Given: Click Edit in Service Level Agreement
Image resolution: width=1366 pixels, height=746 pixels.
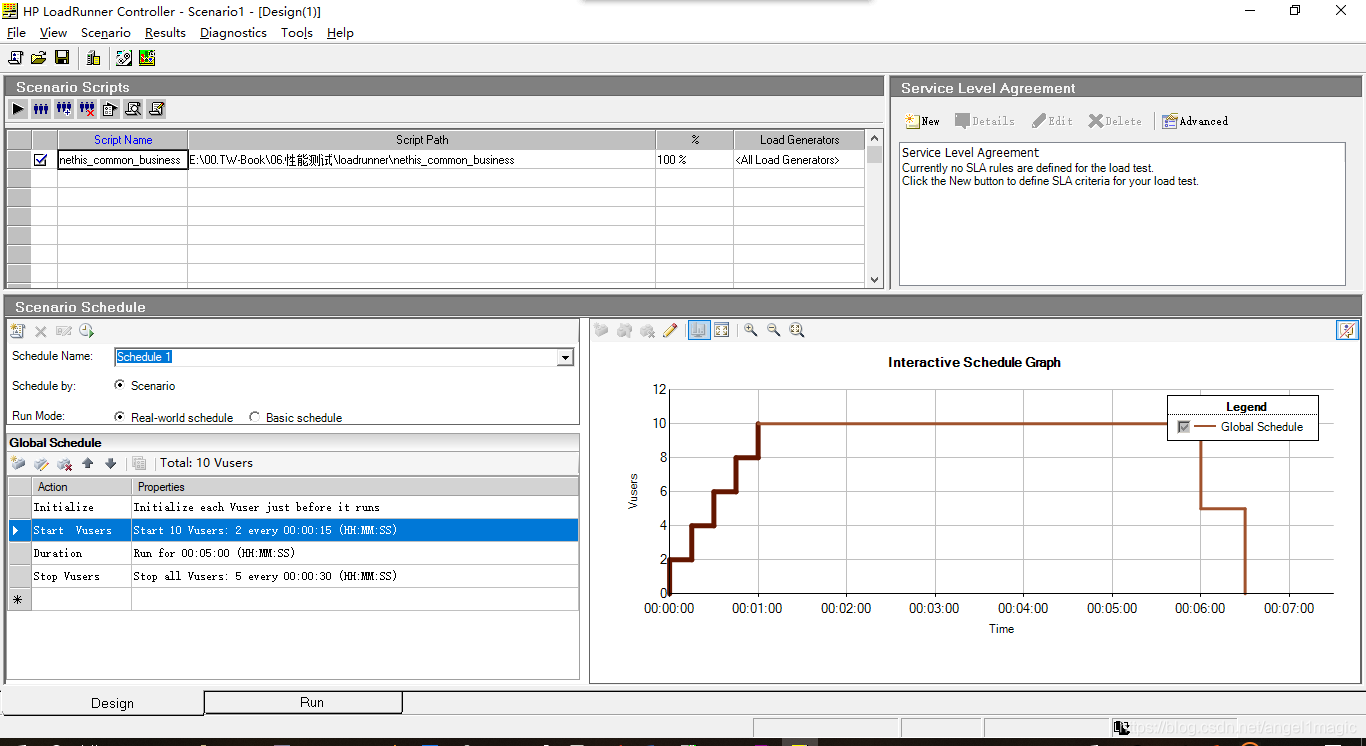Looking at the screenshot, I should (1053, 121).
